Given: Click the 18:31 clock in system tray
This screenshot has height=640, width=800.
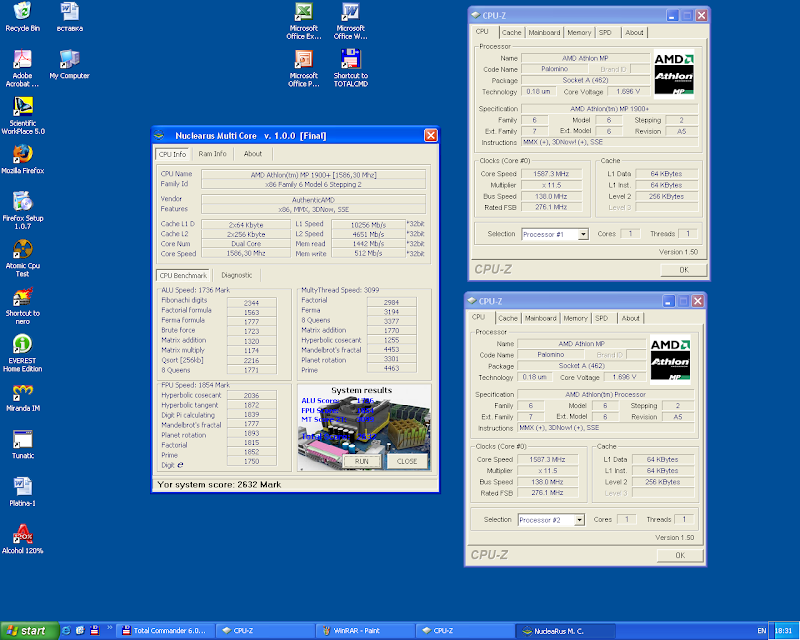Looking at the screenshot, I should point(783,631).
